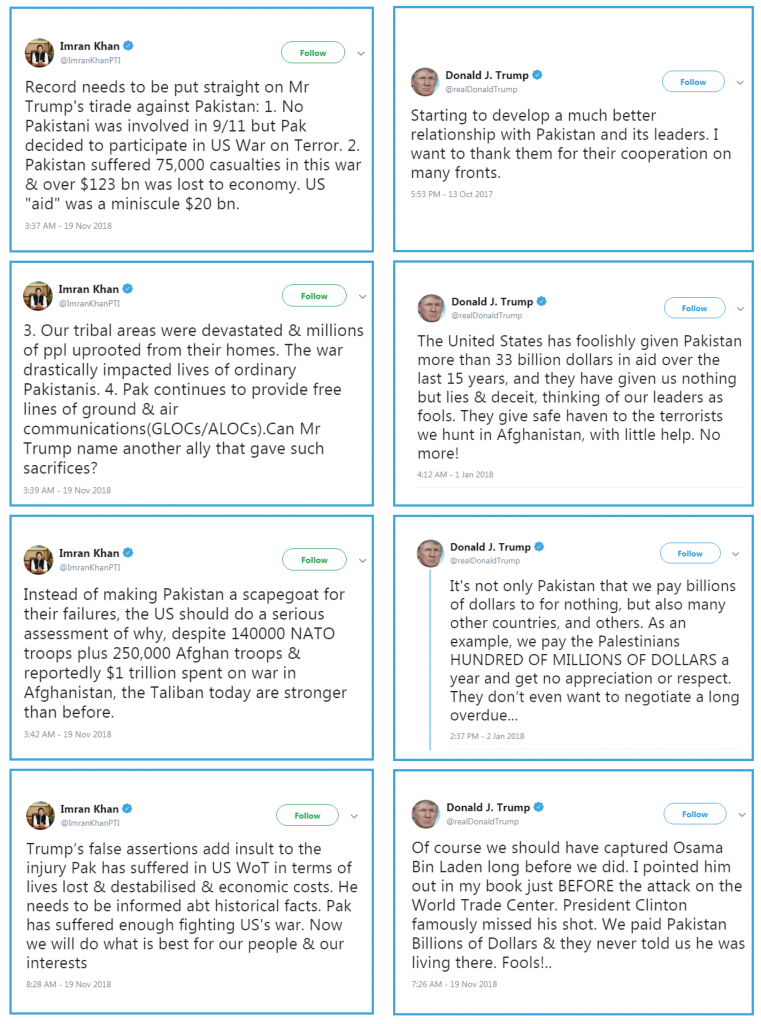Open the @realDonaldTrump handle on the 7:26 AM tweet

click(484, 821)
